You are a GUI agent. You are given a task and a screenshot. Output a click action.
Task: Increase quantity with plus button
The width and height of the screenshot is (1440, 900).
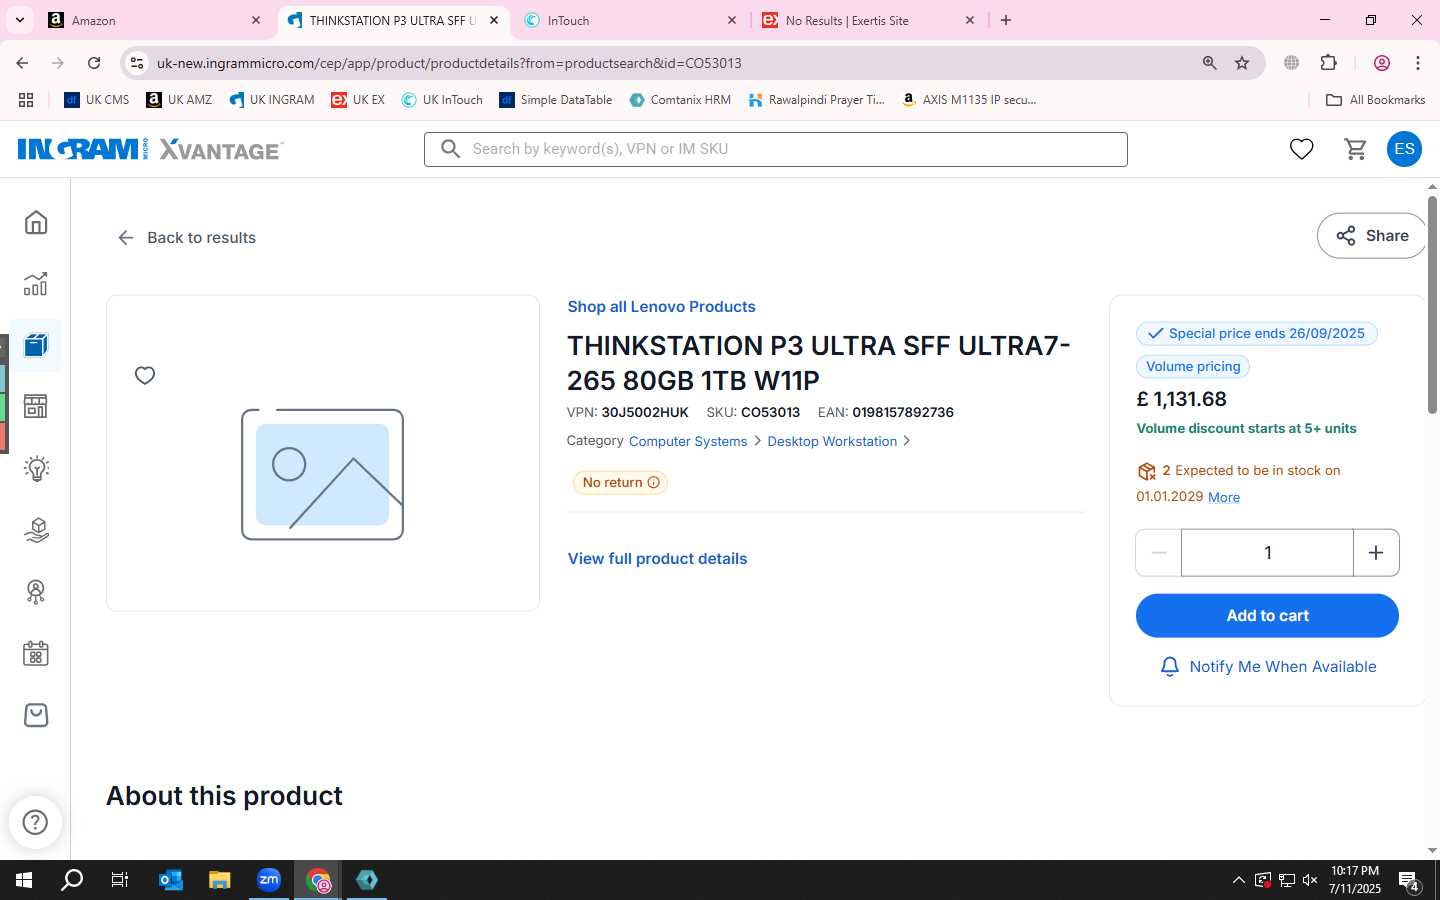[1376, 553]
